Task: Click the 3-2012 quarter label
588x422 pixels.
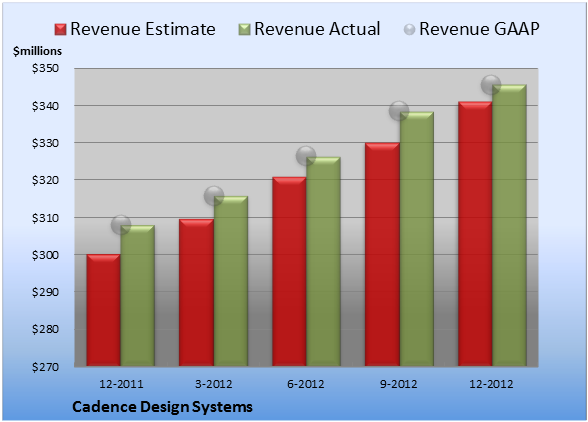Action: coord(214,384)
